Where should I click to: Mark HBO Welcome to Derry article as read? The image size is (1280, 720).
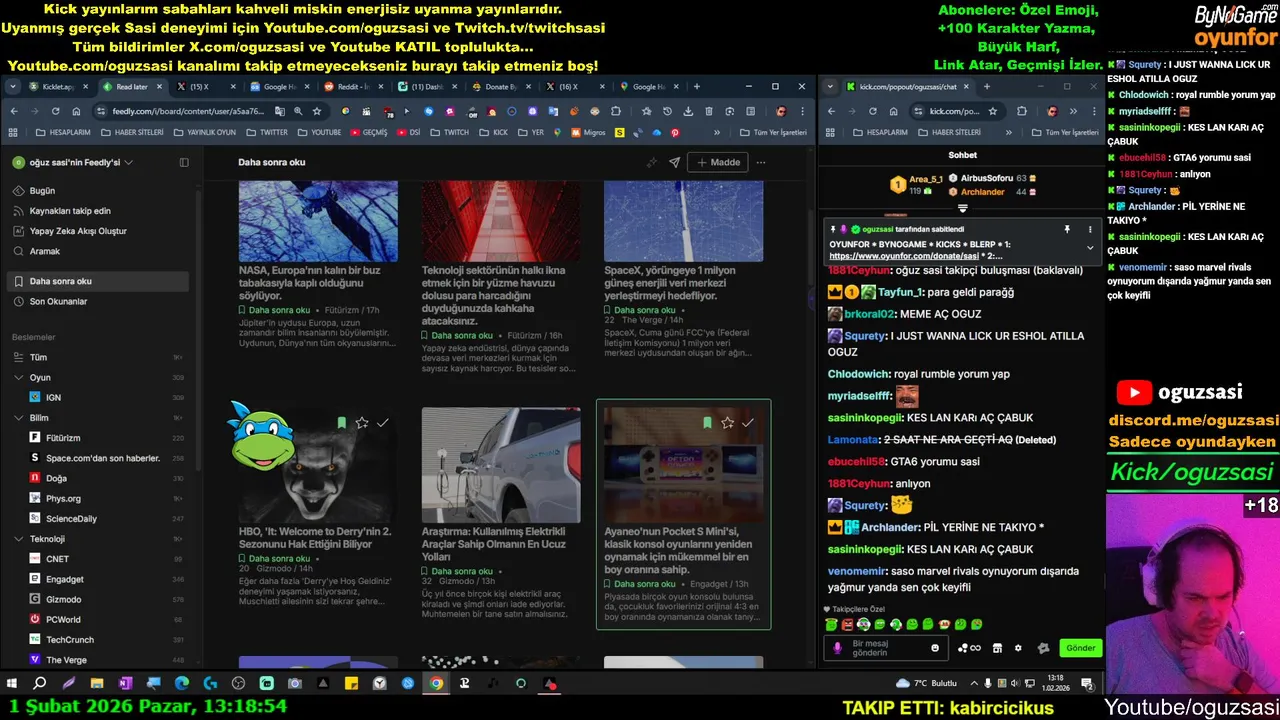pyautogui.click(x=382, y=423)
